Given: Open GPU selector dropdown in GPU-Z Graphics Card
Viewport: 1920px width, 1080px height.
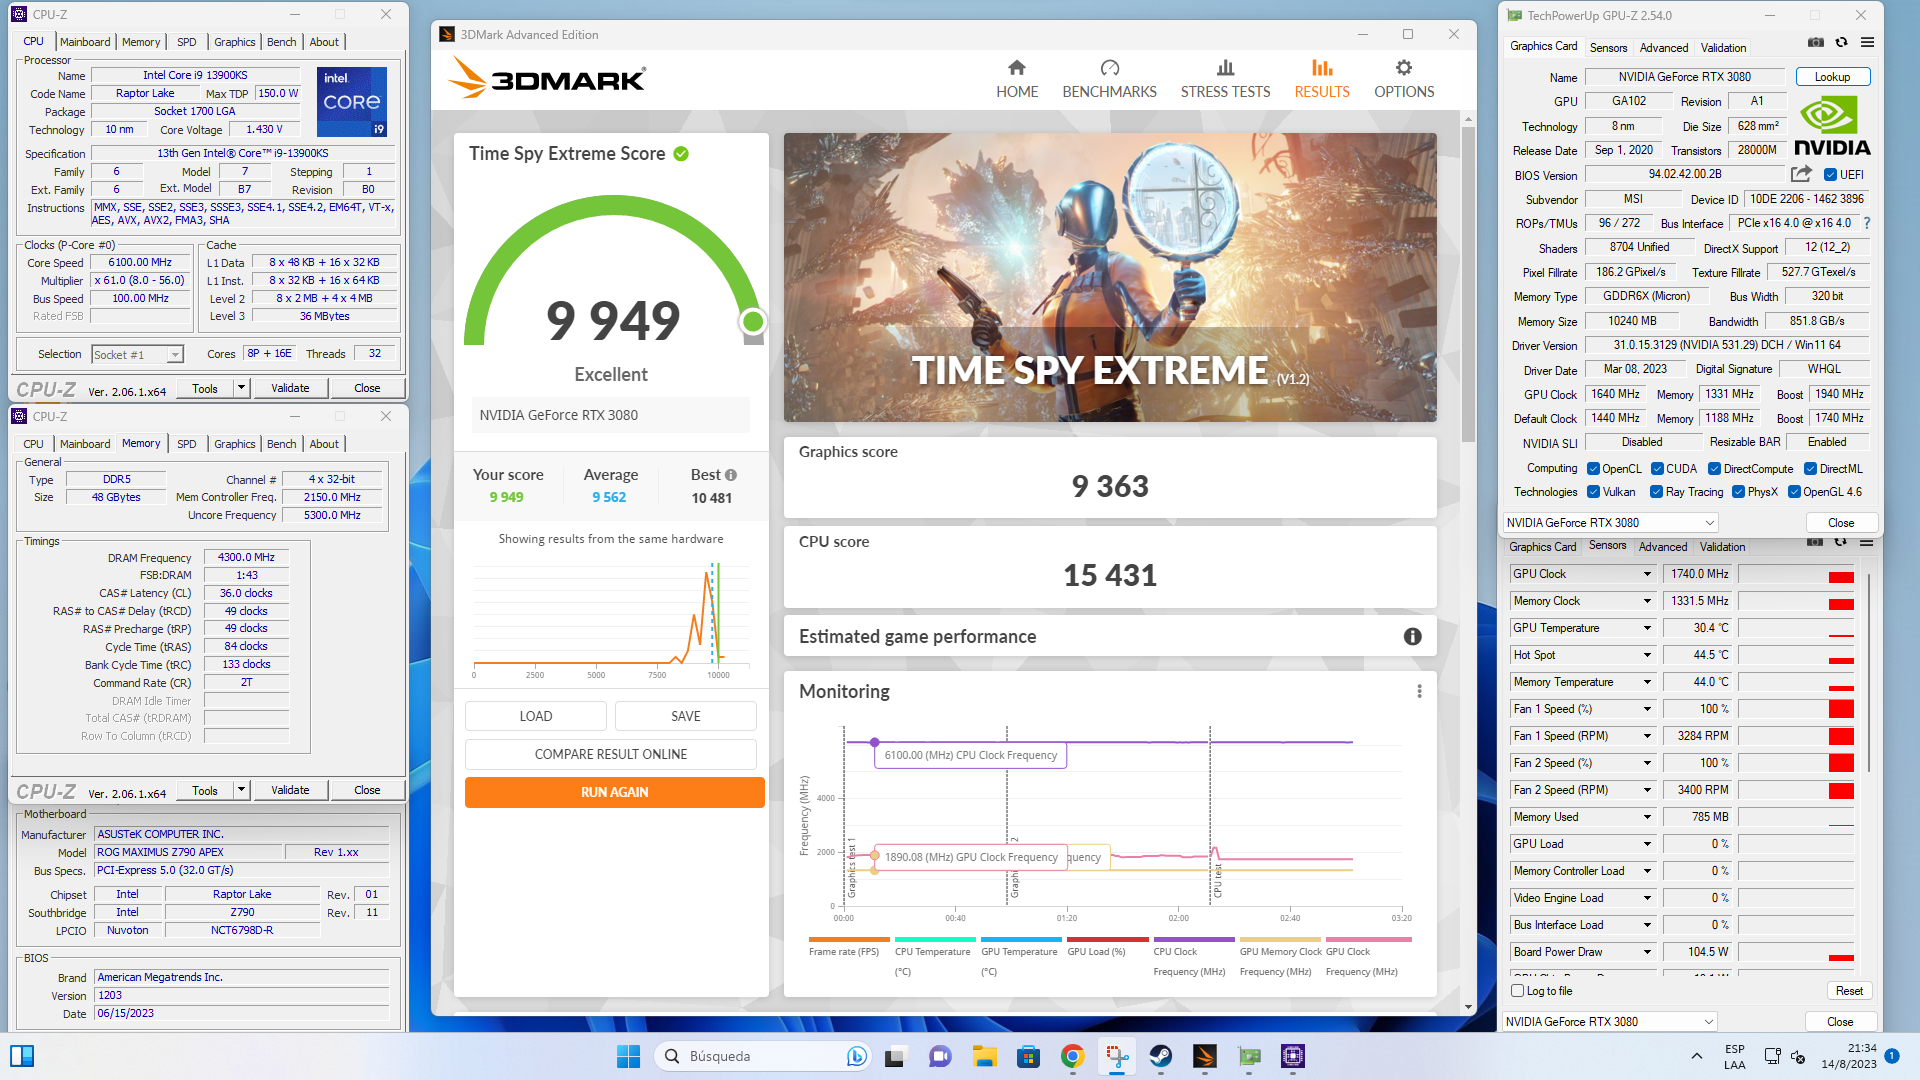Looking at the screenshot, I should click(1709, 523).
